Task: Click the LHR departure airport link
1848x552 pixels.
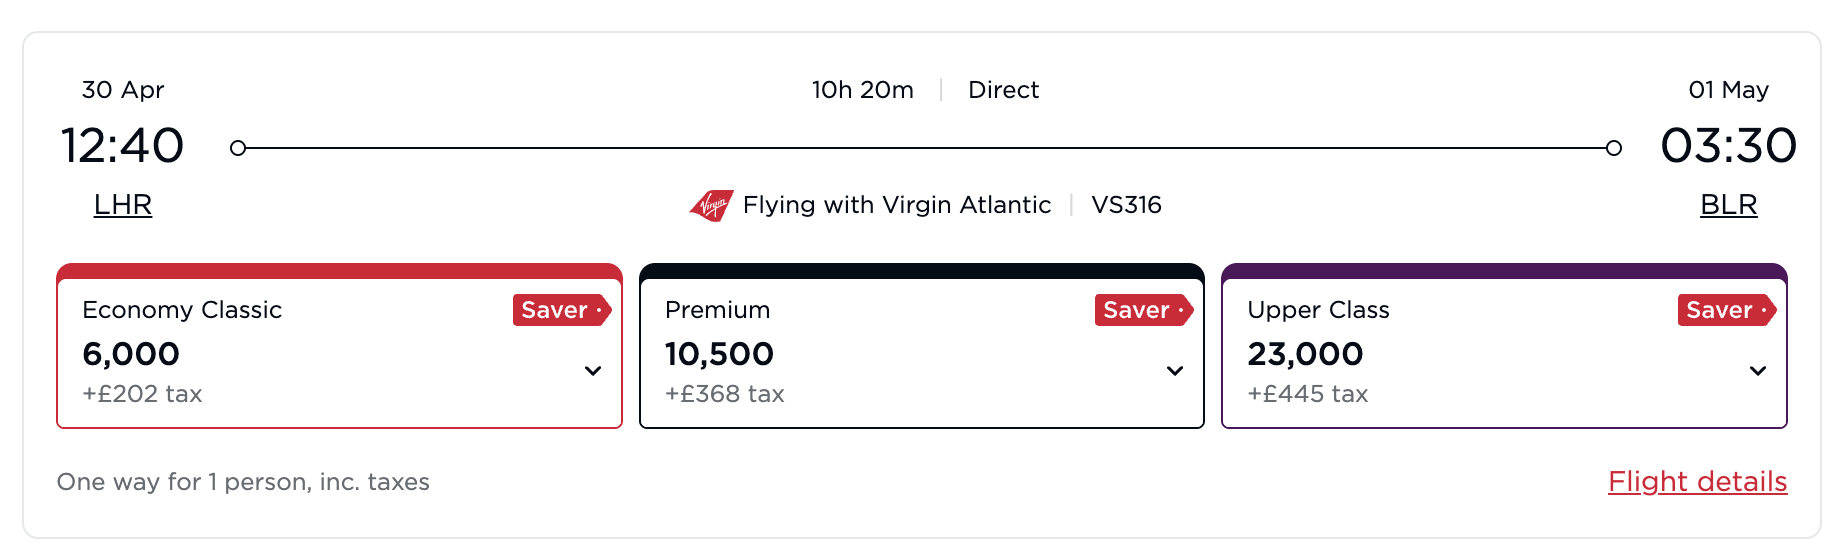Action: coord(123,205)
